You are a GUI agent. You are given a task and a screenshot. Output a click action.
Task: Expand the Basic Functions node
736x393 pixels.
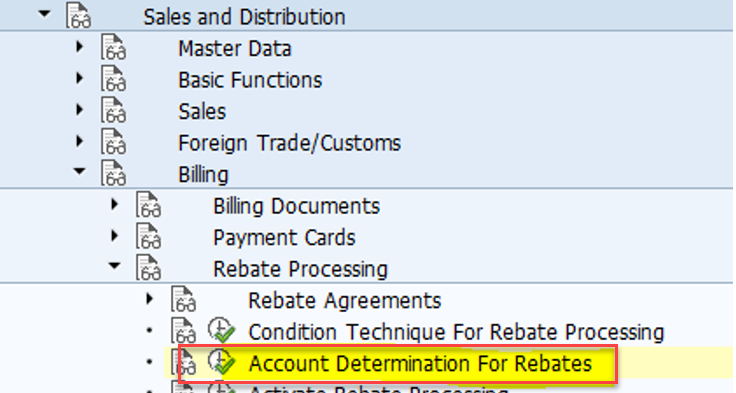(x=80, y=78)
